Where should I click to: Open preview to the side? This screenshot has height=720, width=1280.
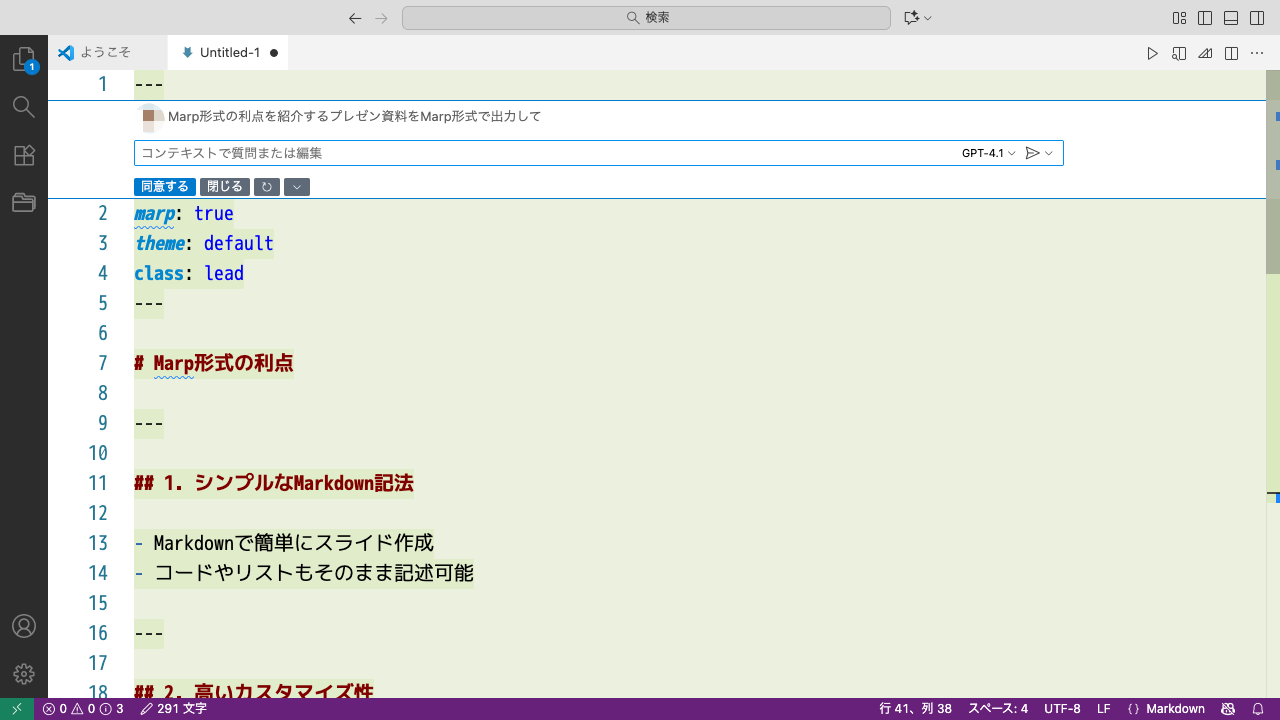[1179, 53]
